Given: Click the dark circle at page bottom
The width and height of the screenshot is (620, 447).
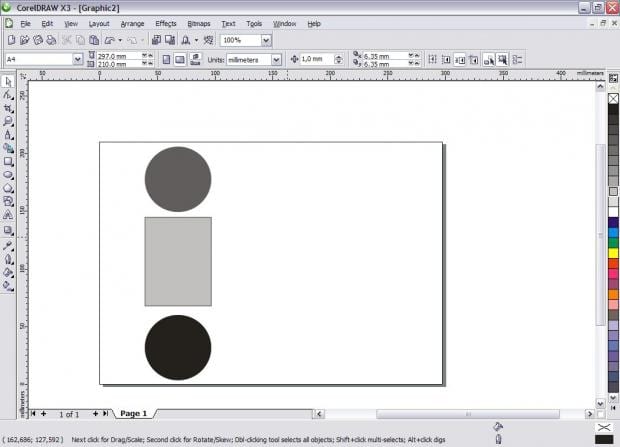Looking at the screenshot, I should (x=178, y=347).
